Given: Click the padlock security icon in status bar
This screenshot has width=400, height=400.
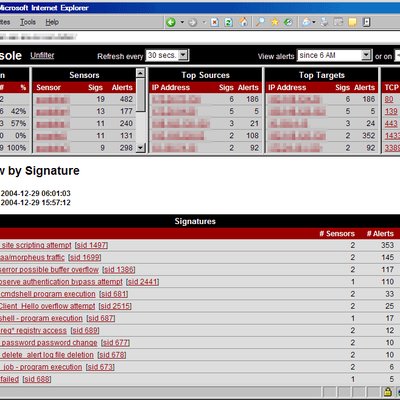Looking at the screenshot, I should [x=387, y=392].
